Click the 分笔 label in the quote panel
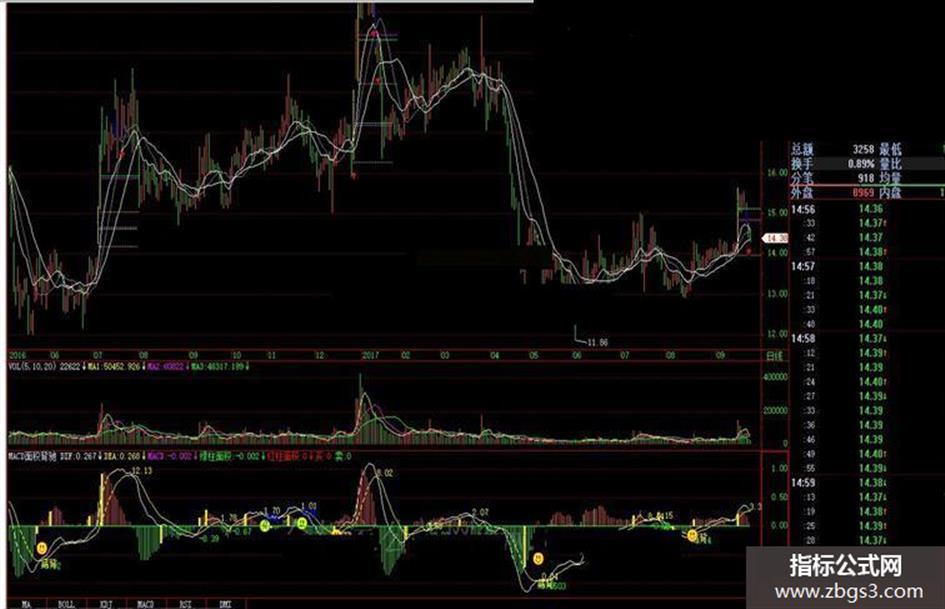Image resolution: width=945 pixels, height=609 pixels. (802, 178)
